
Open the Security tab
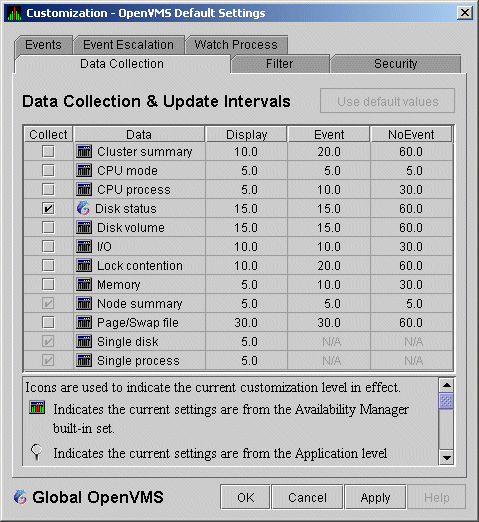click(396, 64)
